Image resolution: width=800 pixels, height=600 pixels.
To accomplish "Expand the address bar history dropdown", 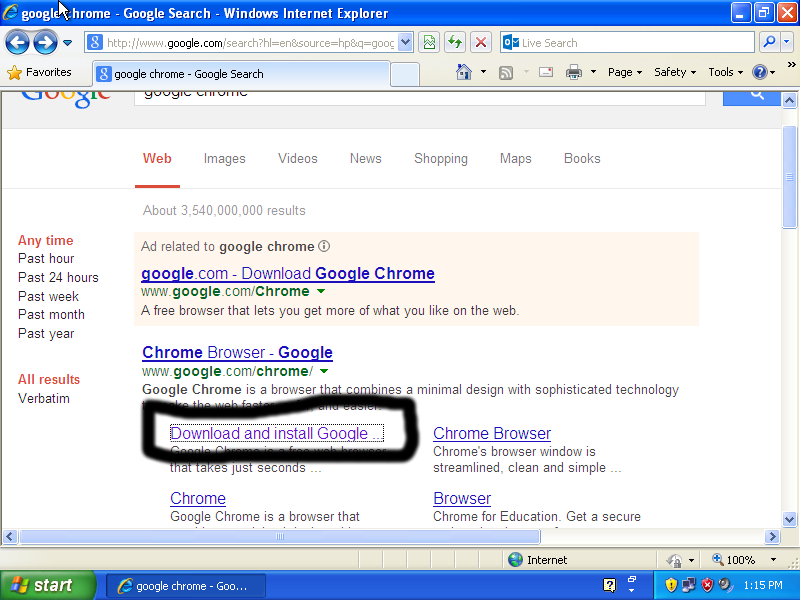I will (405, 43).
